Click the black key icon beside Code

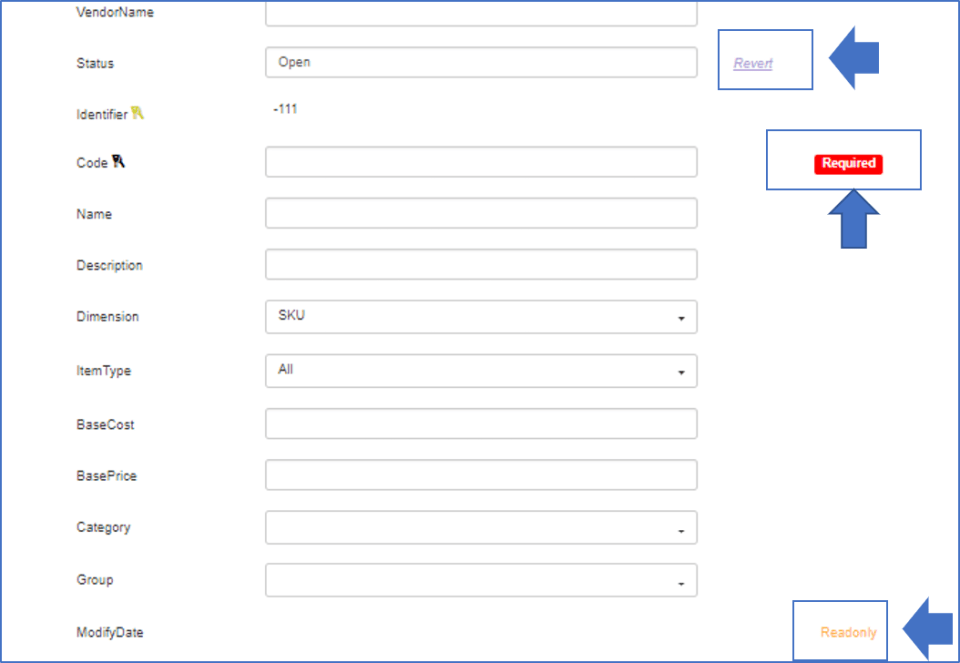pos(118,162)
